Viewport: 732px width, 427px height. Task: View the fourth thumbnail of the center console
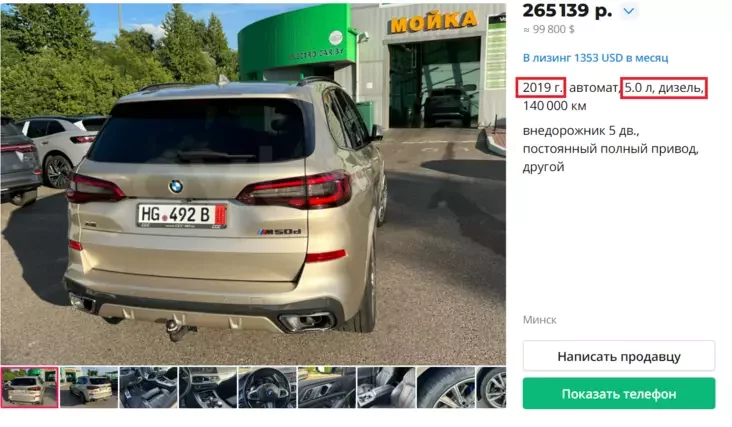[x=208, y=387]
